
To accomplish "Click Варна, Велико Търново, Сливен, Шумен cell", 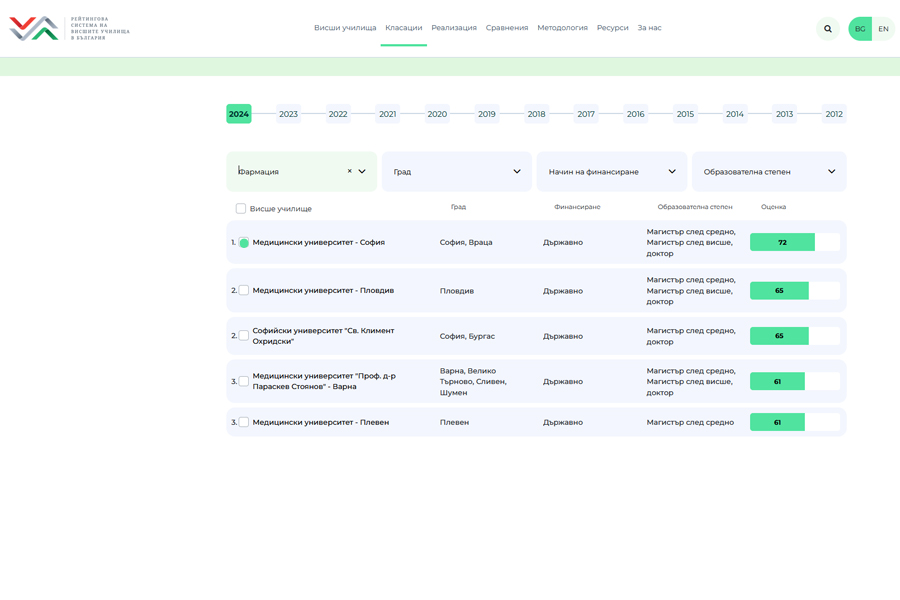I will [474, 381].
